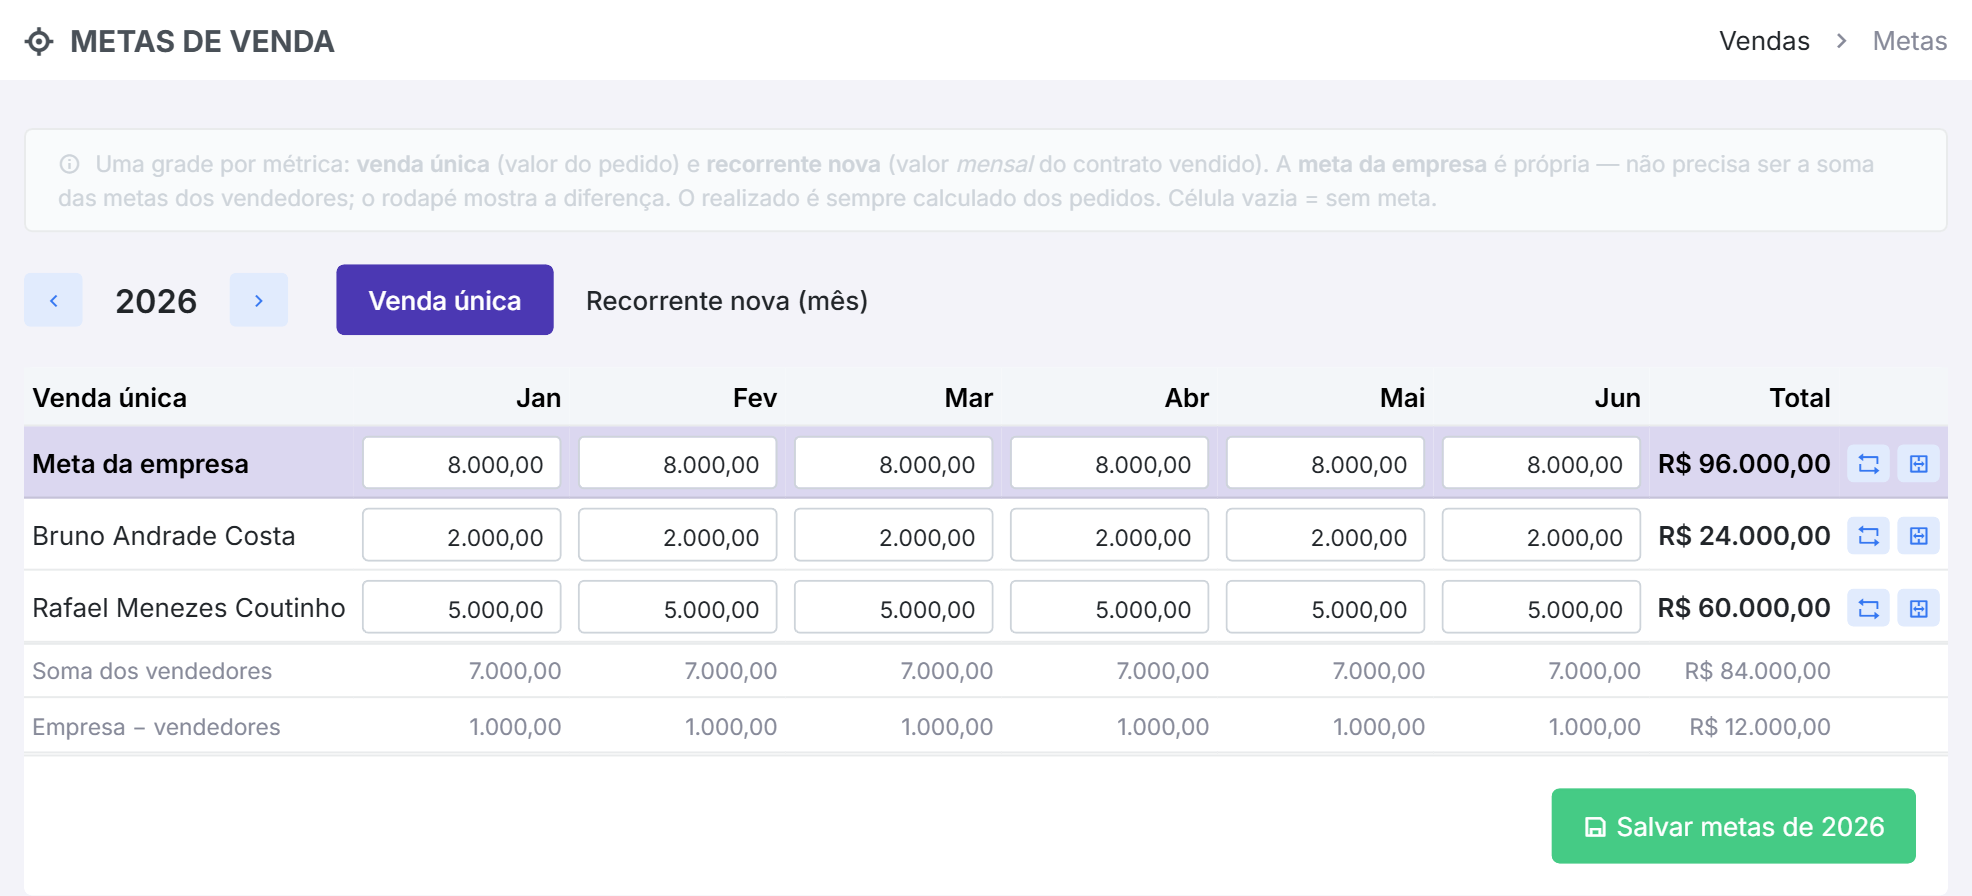Screen dimensions: 1972x896
Task: Click the Total column header
Action: coord(1800,398)
